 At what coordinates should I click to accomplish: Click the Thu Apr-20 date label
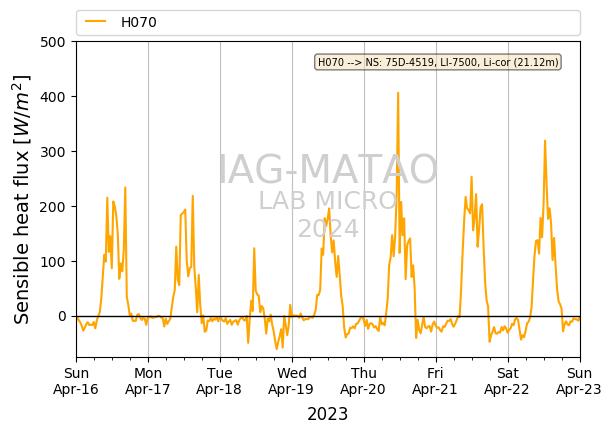click(363, 381)
